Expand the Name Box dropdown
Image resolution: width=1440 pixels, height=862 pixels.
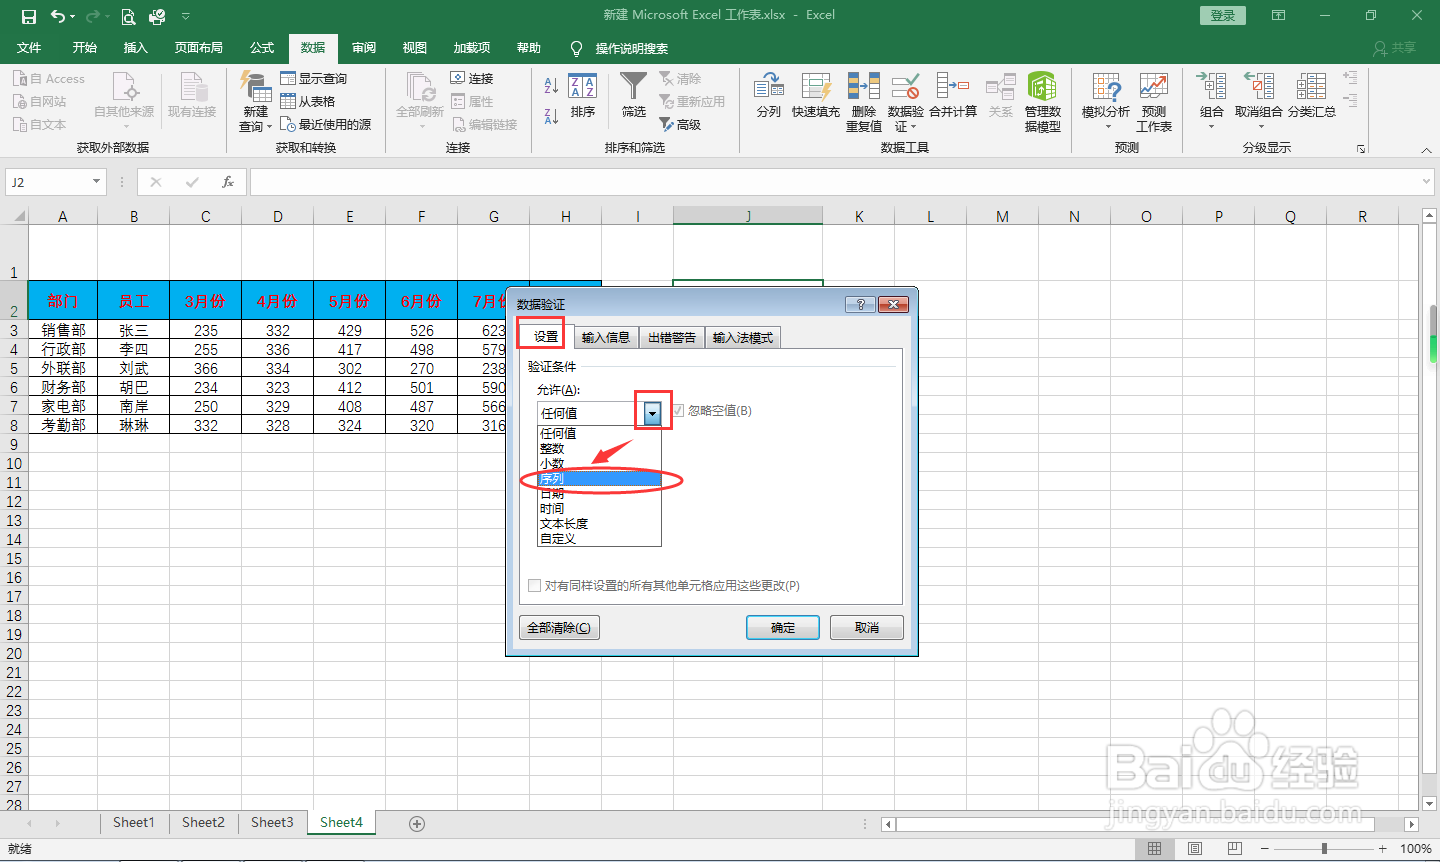(96, 182)
